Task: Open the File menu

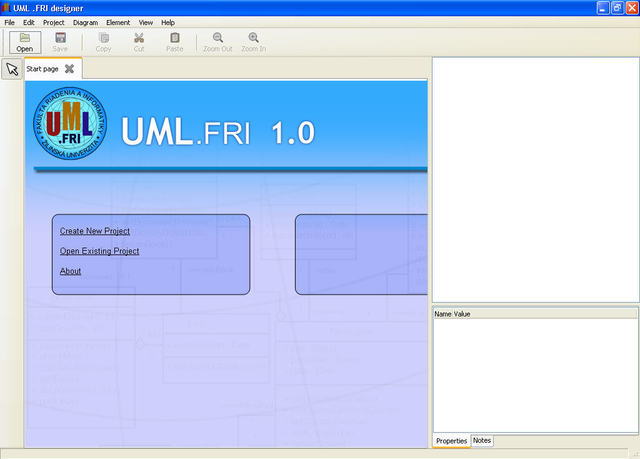Action: (x=9, y=22)
